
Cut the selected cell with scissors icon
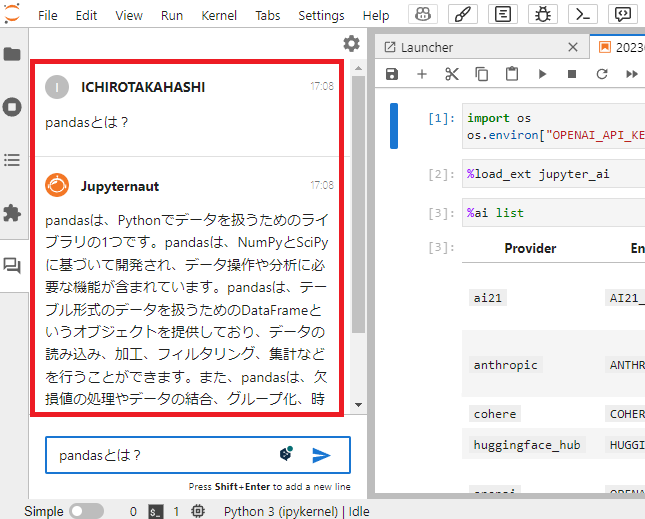451,74
